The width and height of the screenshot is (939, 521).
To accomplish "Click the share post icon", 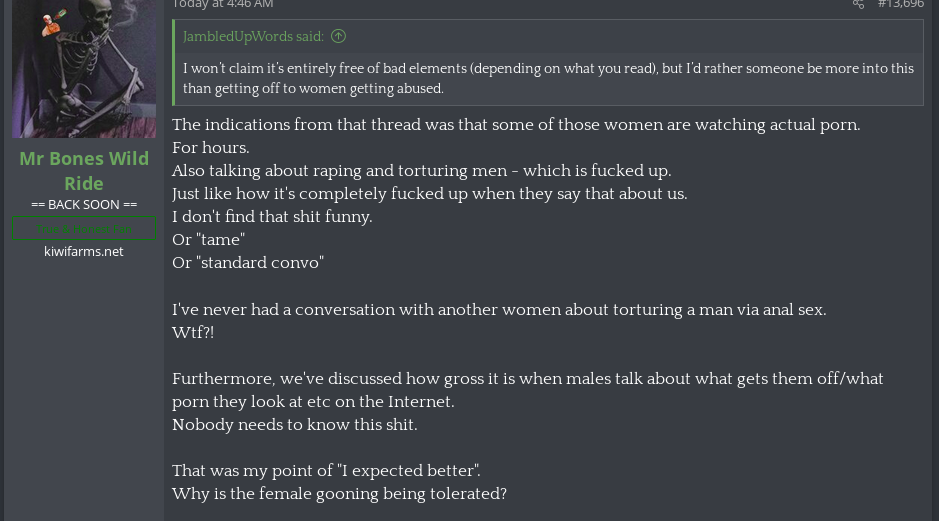I will (858, 4).
